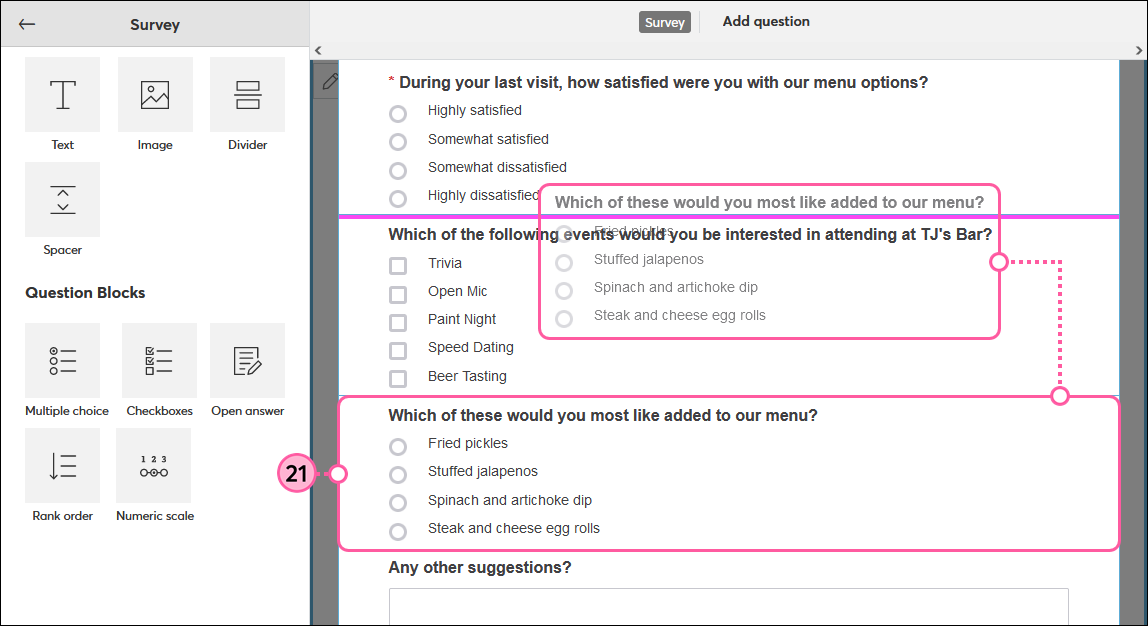Select the Text block icon
Image resolution: width=1148 pixels, height=626 pixels.
pyautogui.click(x=62, y=94)
